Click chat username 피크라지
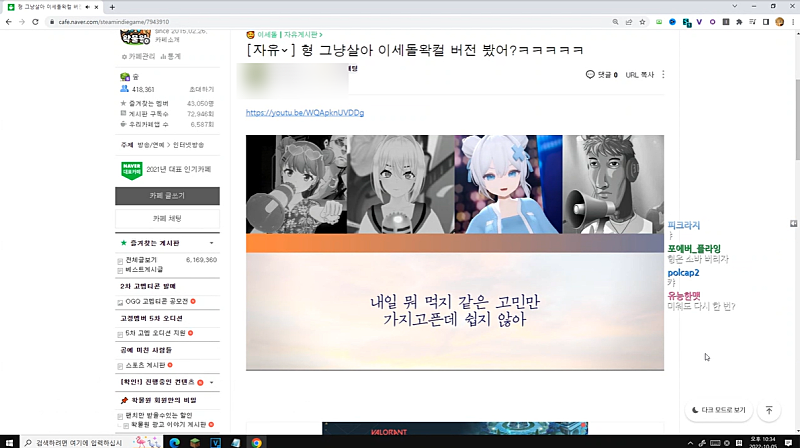The width and height of the screenshot is (800, 448). (684, 225)
